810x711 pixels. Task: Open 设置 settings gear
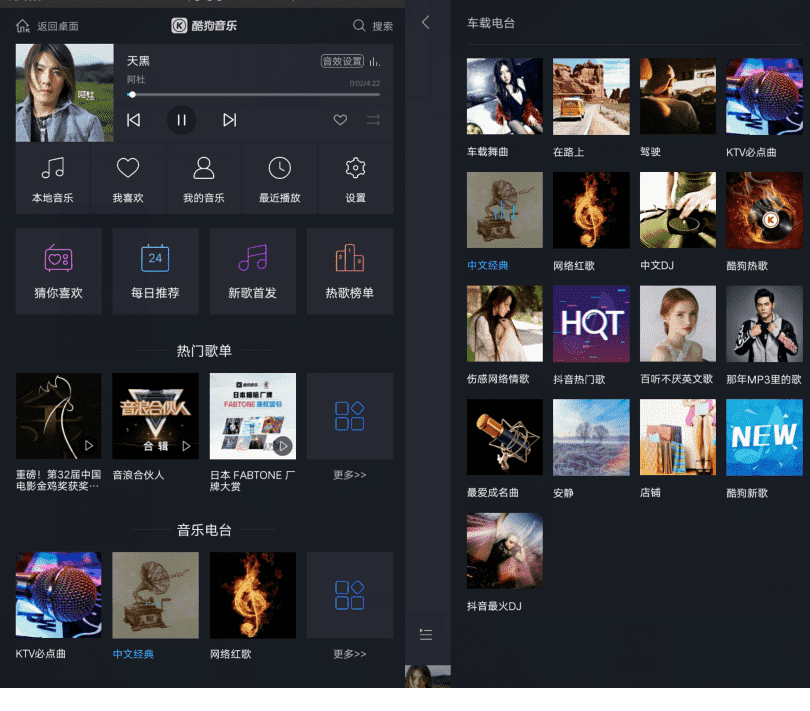coord(355,179)
